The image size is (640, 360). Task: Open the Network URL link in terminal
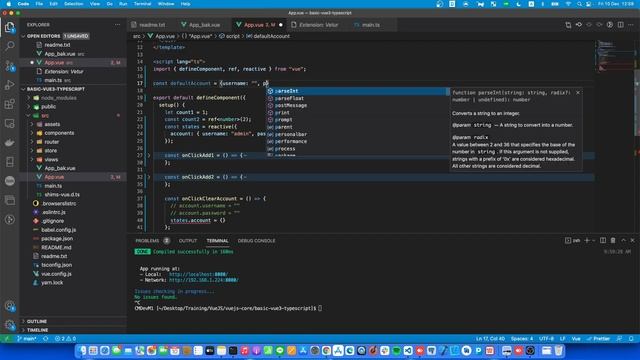[x=204, y=280]
